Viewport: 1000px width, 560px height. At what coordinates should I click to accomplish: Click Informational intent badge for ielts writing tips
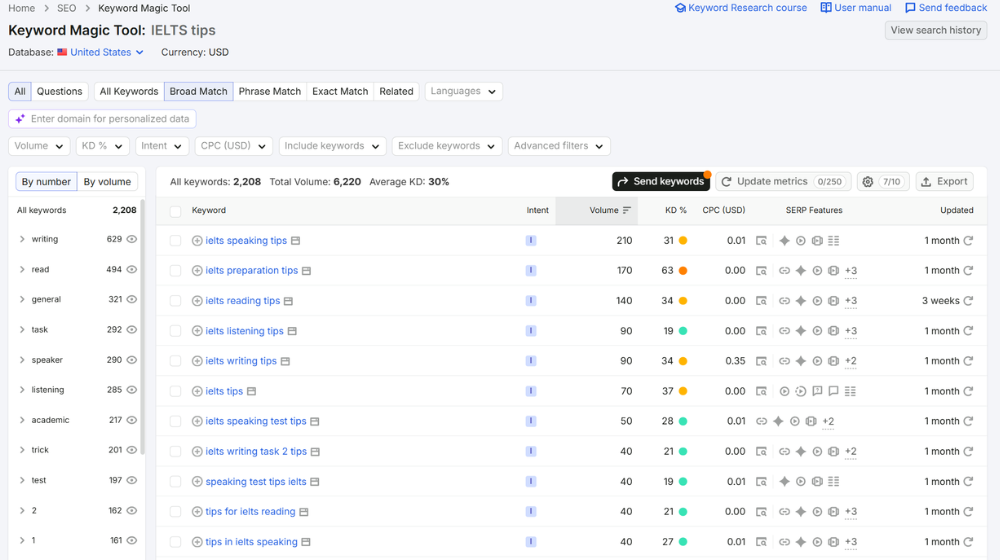(x=531, y=361)
